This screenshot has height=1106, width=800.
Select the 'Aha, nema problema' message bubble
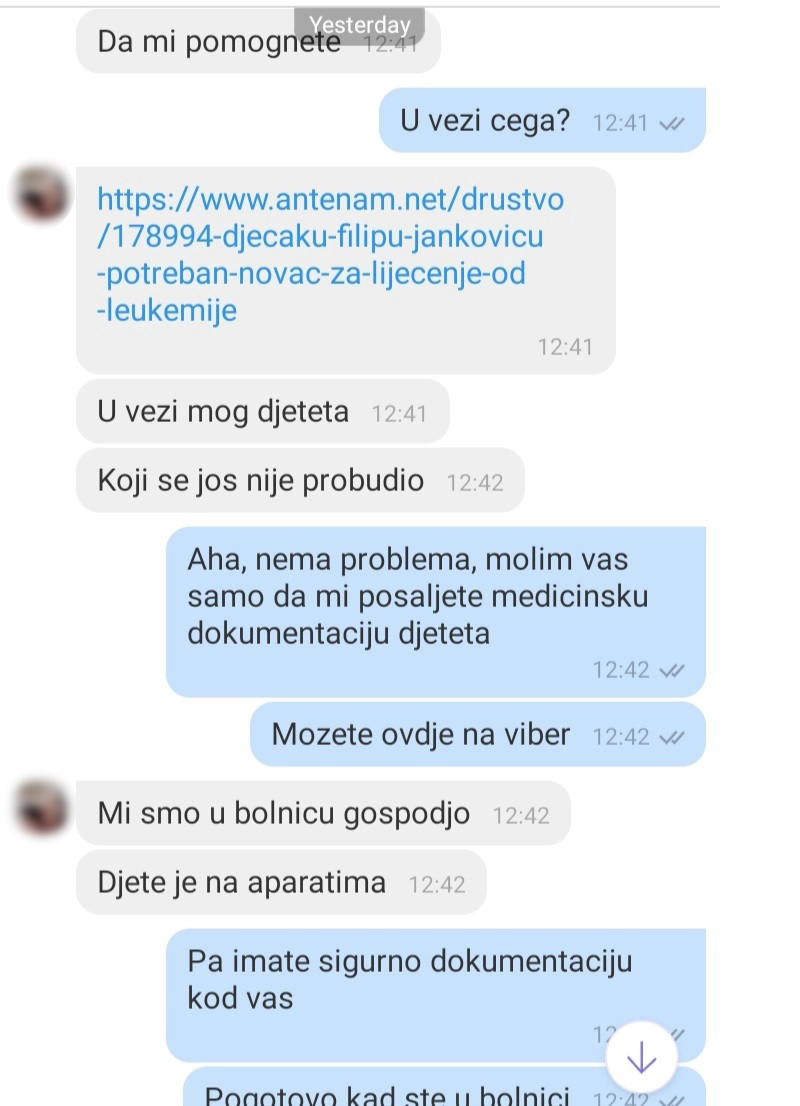[x=436, y=612]
